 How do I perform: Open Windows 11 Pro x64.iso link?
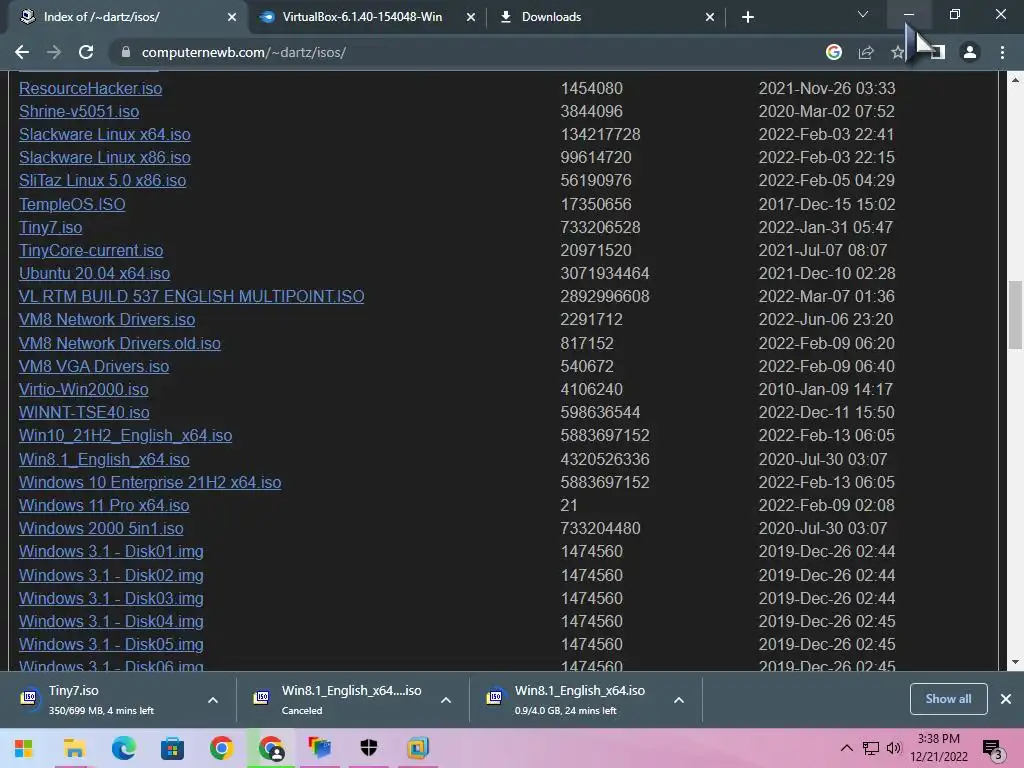tap(104, 505)
